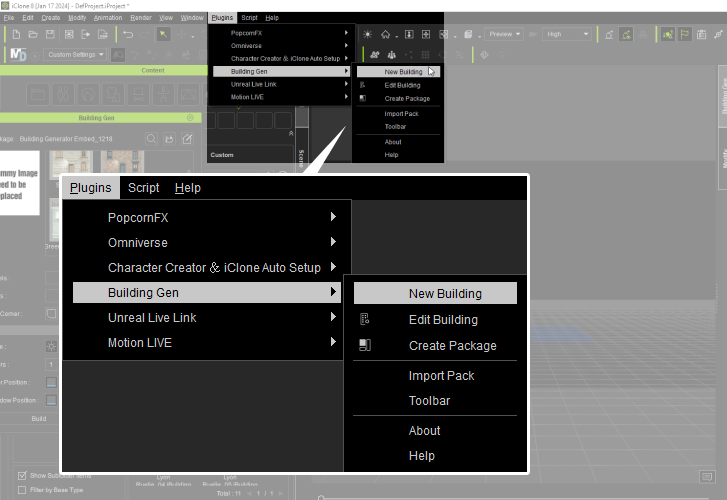Activate the Select Object arrow tool
Image resolution: width=727 pixels, height=500 pixels.
[x=163, y=34]
